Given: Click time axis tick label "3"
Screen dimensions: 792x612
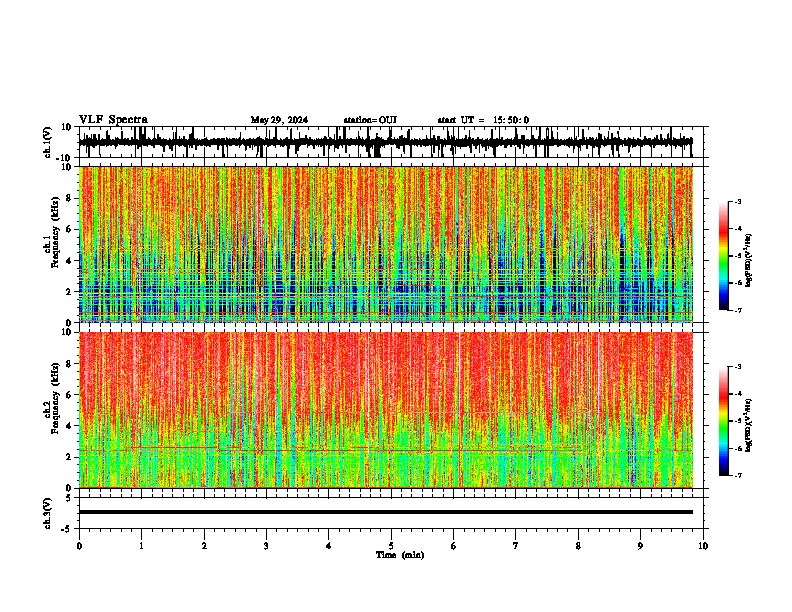Looking at the screenshot, I should pos(266,546).
